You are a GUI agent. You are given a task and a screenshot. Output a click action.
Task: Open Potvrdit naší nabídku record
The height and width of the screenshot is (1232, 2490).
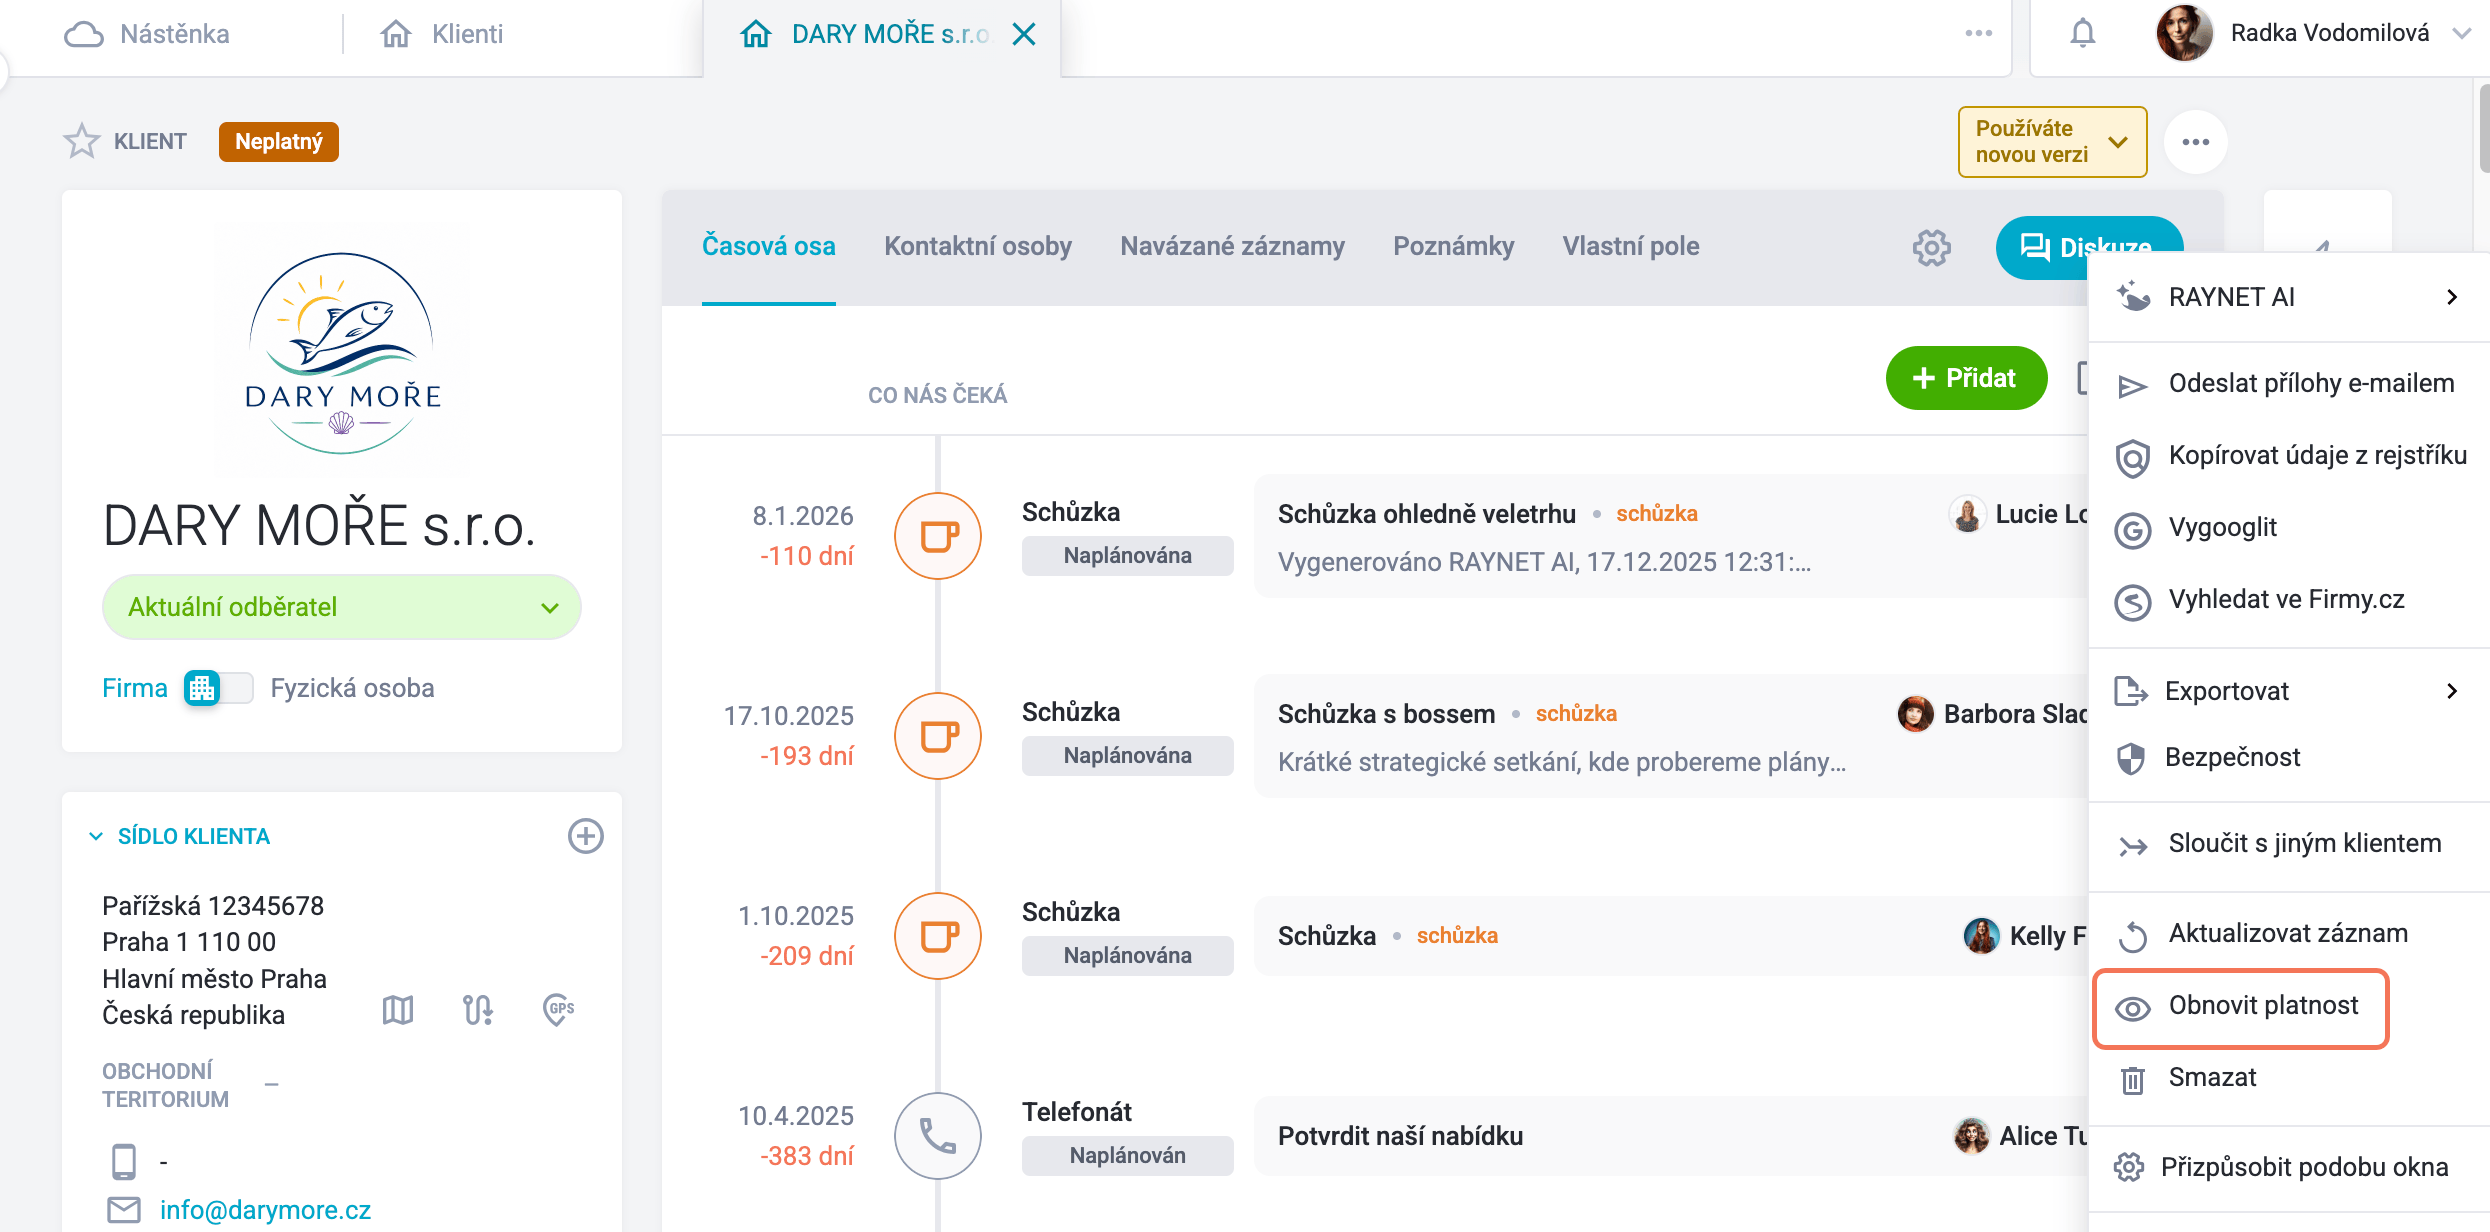pos(1400,1136)
